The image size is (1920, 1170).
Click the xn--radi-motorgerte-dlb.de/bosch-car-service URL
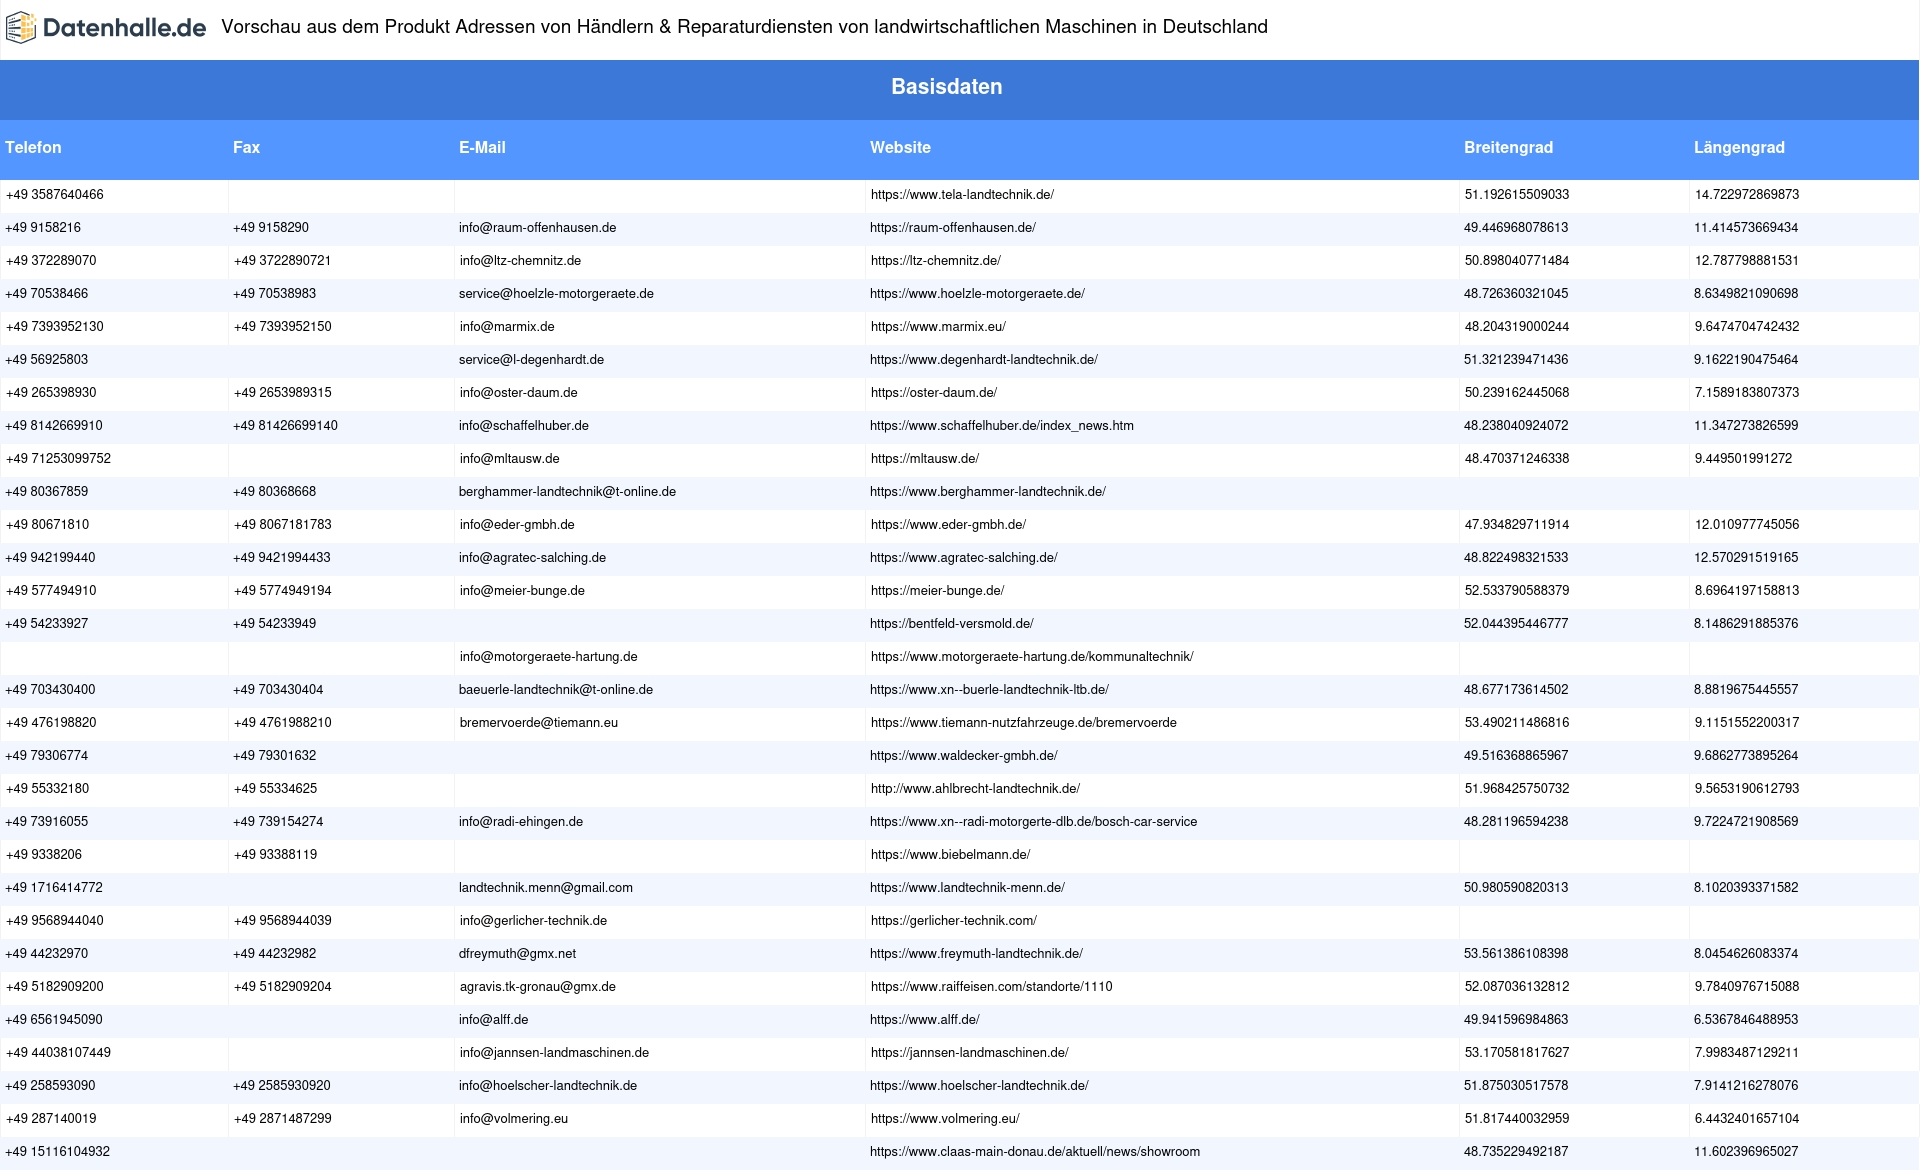(1033, 822)
